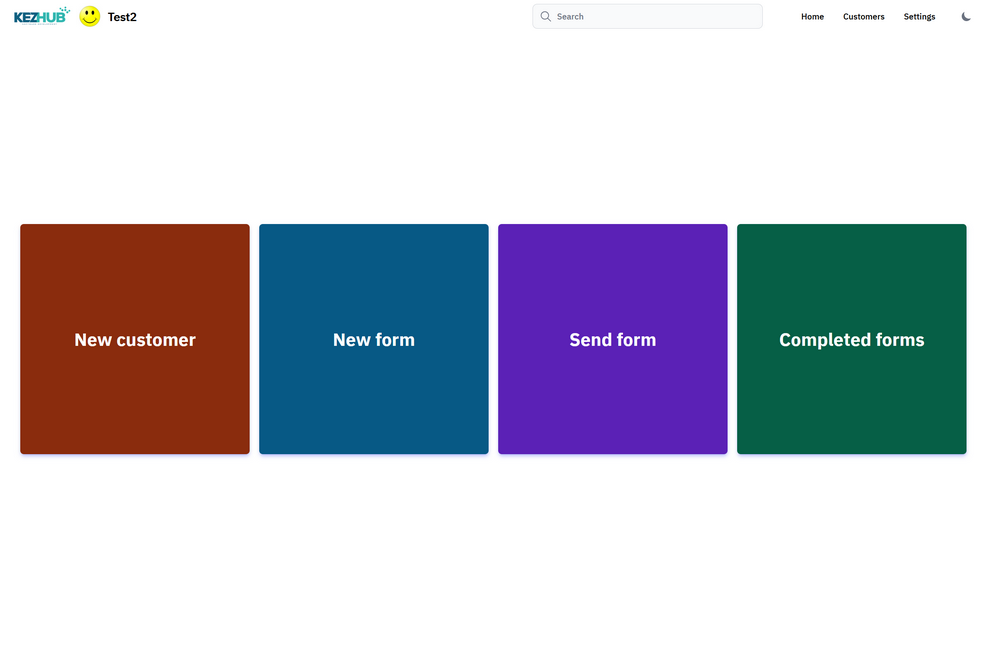Click the teal HUB lettering in logo
This screenshot has width=986, height=665.
point(53,17)
